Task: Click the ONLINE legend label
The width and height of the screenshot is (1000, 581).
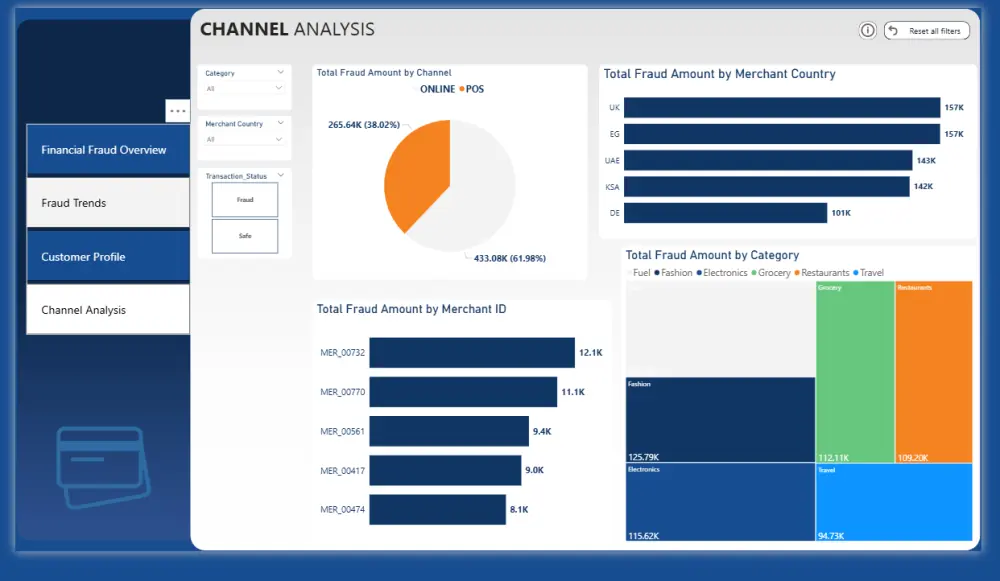Action: tap(438, 89)
